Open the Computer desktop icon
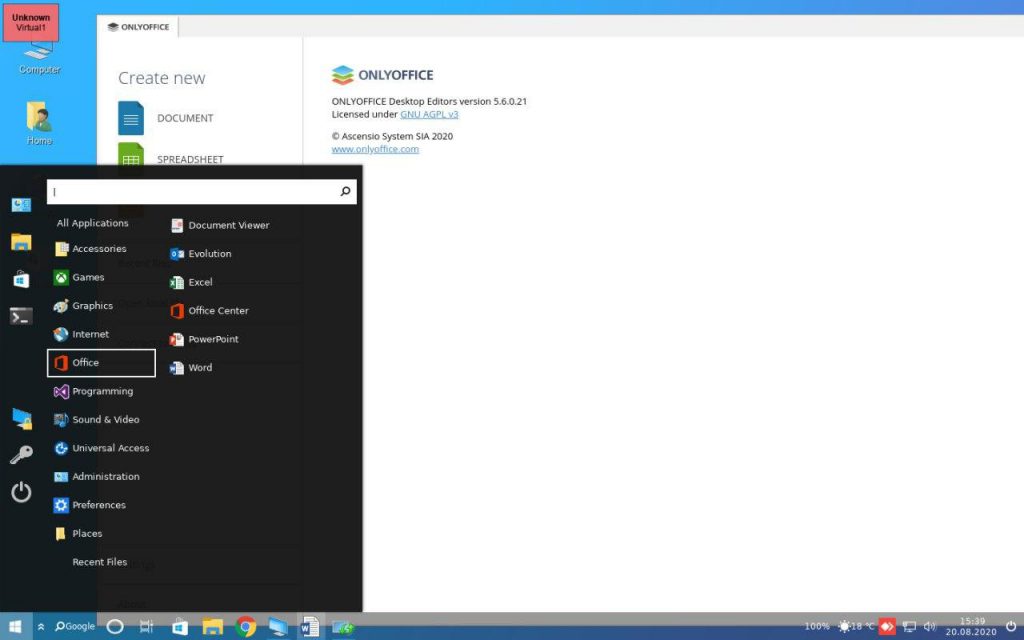Screen dimensions: 1024x640 pyautogui.click(x=39, y=59)
